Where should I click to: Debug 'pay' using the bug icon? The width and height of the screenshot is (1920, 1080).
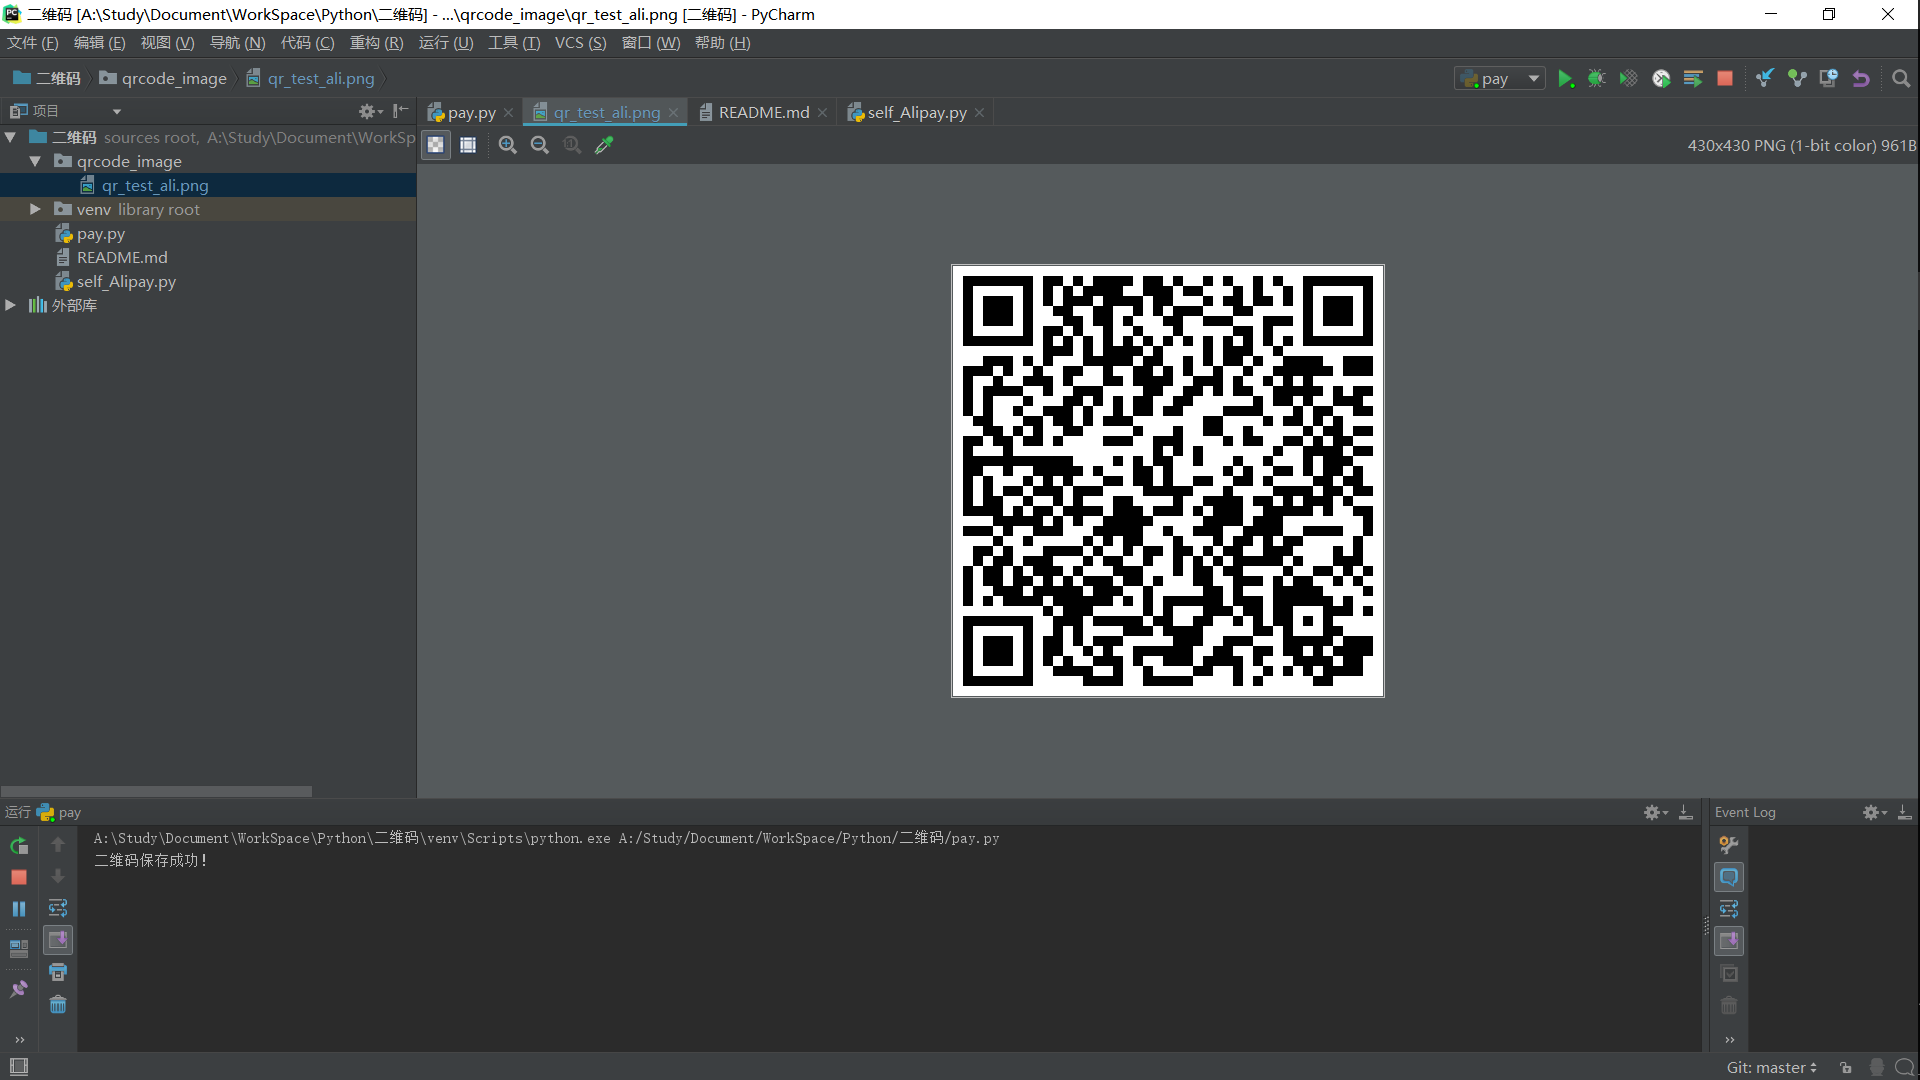[1597, 78]
